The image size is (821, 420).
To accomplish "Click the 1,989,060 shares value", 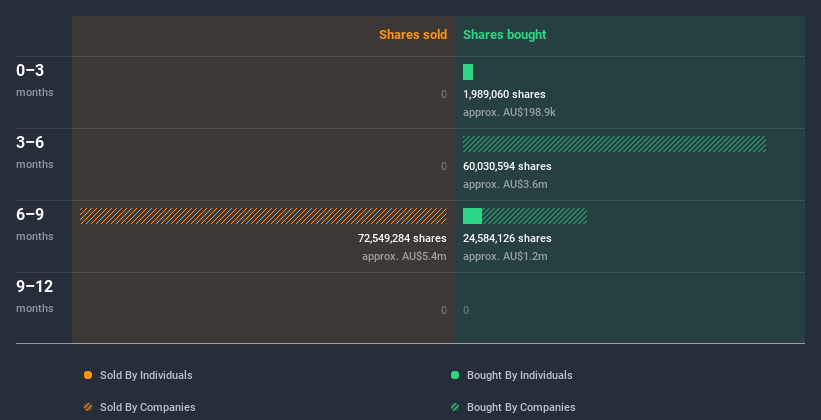I will point(504,94).
